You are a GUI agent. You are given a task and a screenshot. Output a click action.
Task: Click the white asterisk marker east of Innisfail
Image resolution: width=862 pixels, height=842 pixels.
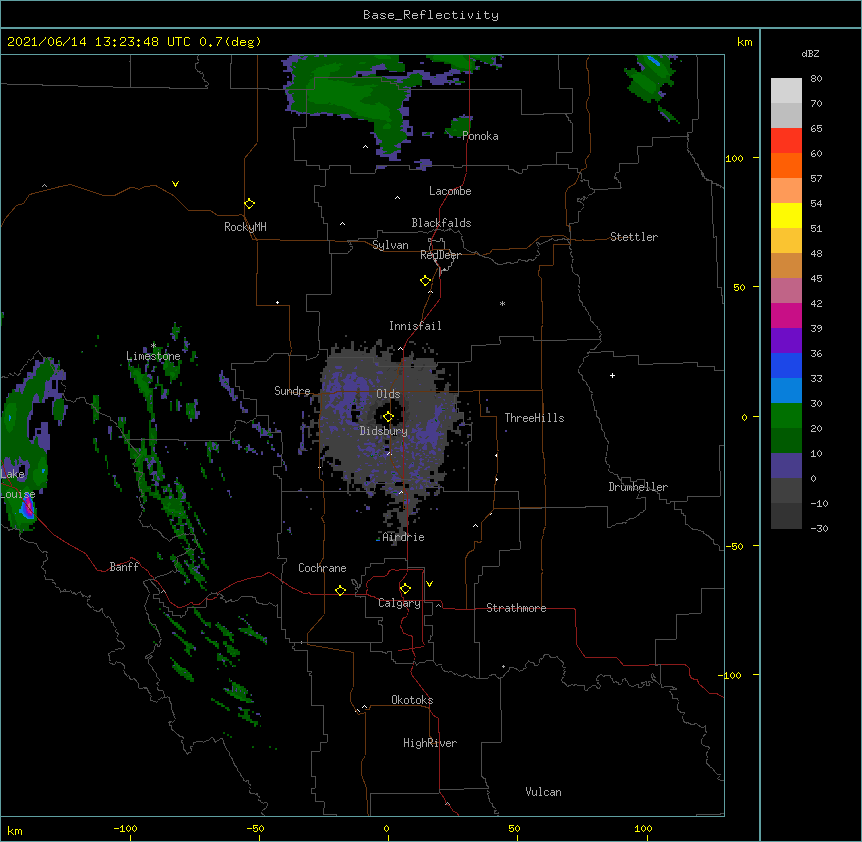tap(502, 303)
